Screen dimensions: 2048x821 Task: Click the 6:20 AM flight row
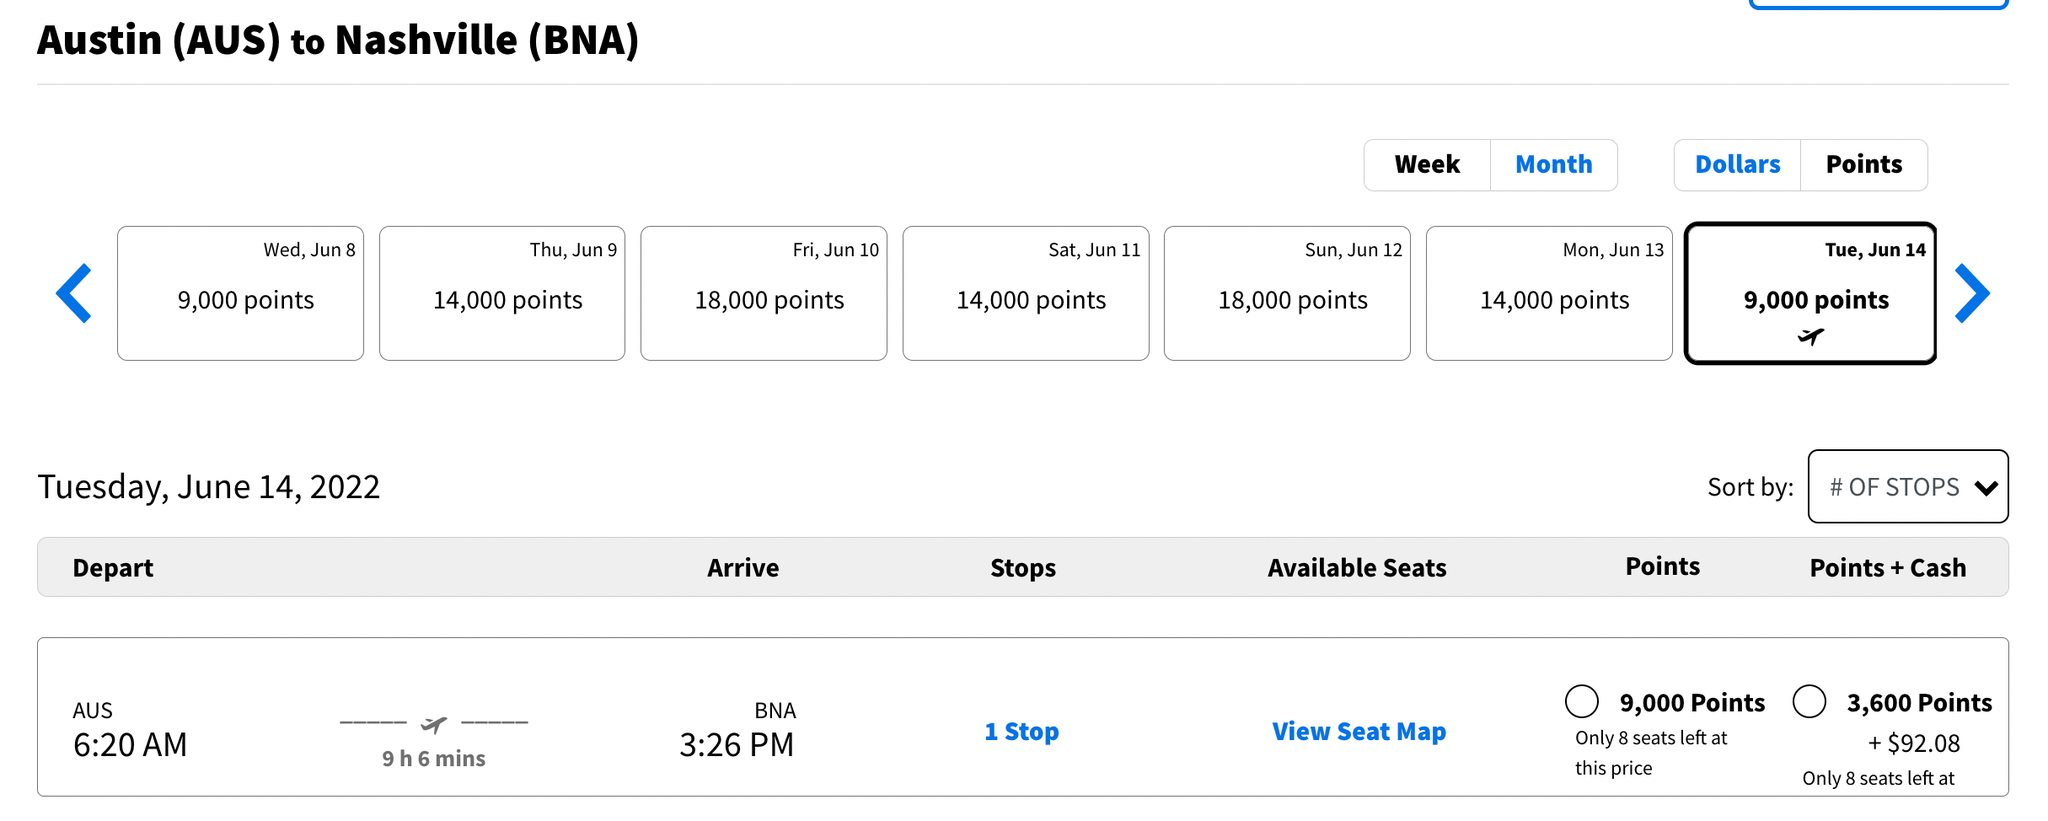[130, 744]
